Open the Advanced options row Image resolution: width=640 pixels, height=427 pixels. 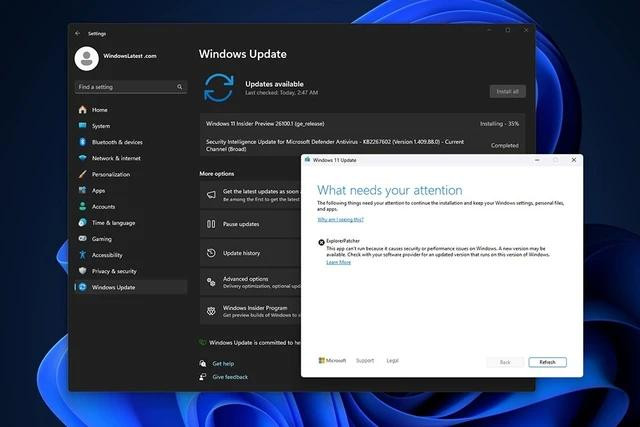pyautogui.click(x=250, y=282)
